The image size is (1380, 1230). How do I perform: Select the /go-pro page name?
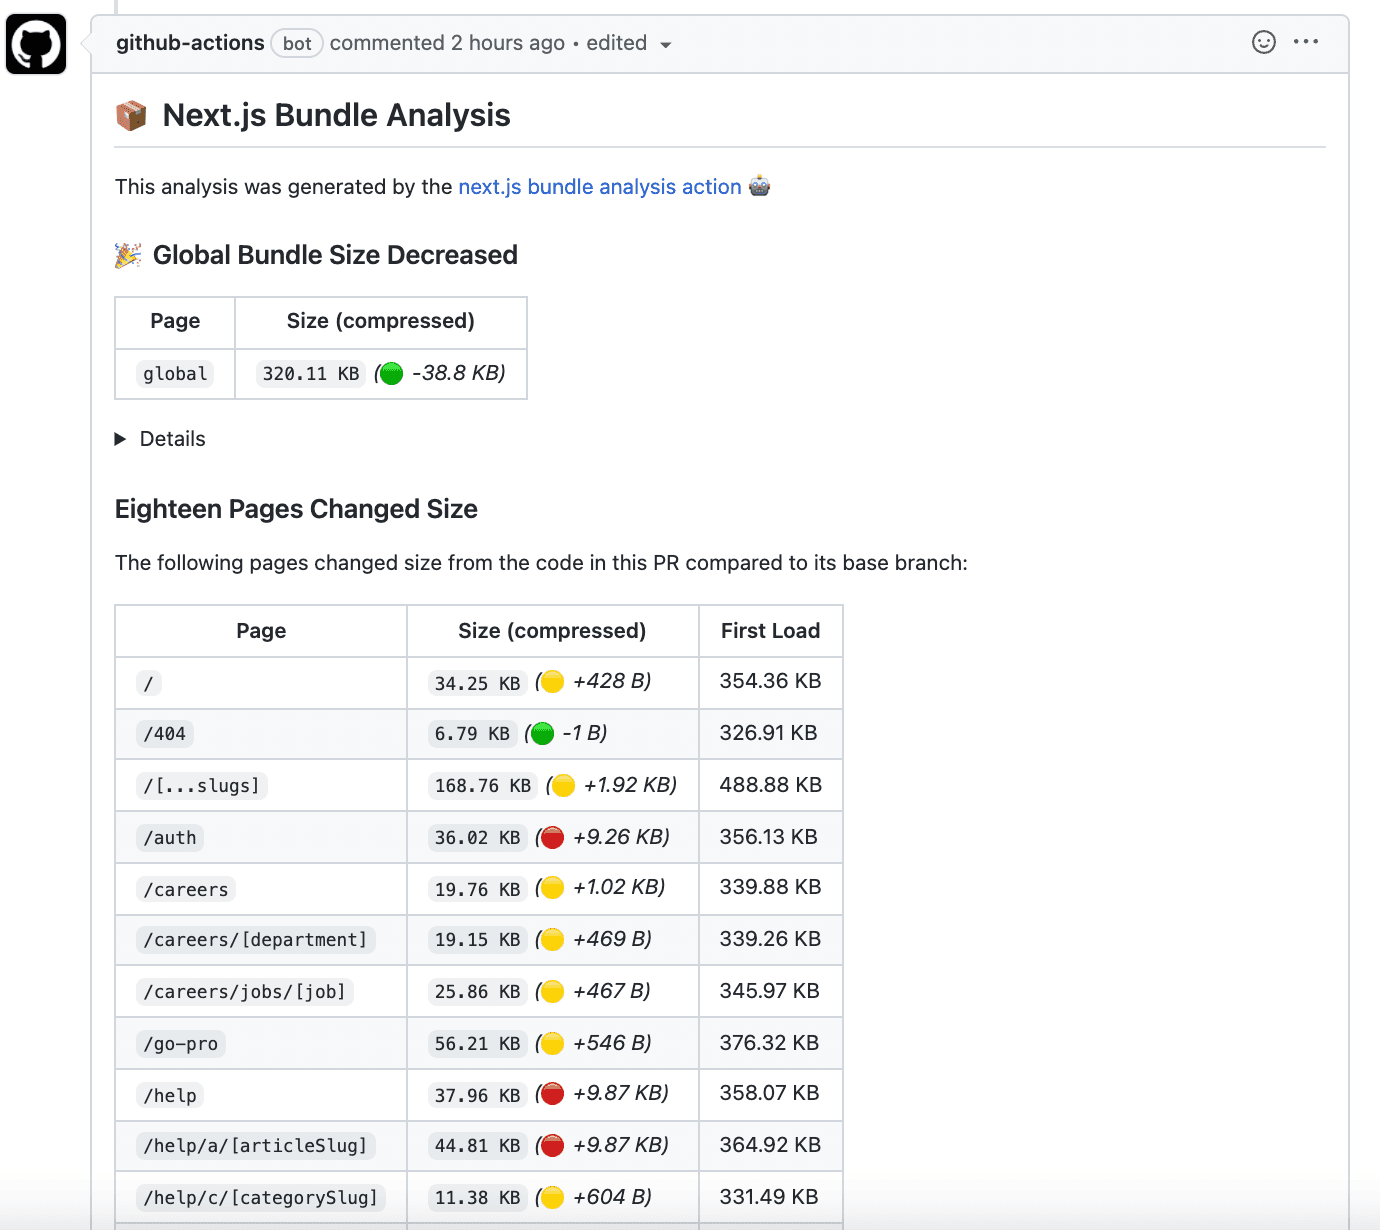(x=181, y=1044)
